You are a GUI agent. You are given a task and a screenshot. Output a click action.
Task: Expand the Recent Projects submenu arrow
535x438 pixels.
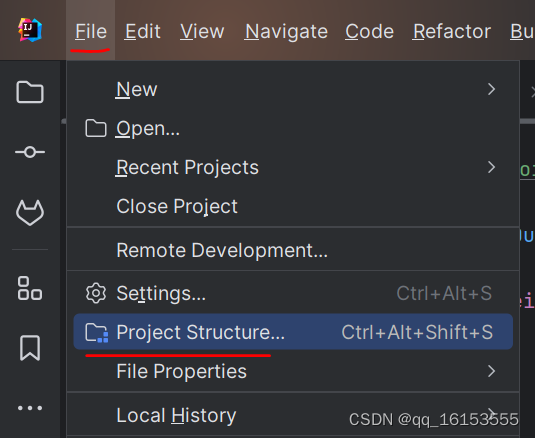click(x=491, y=167)
